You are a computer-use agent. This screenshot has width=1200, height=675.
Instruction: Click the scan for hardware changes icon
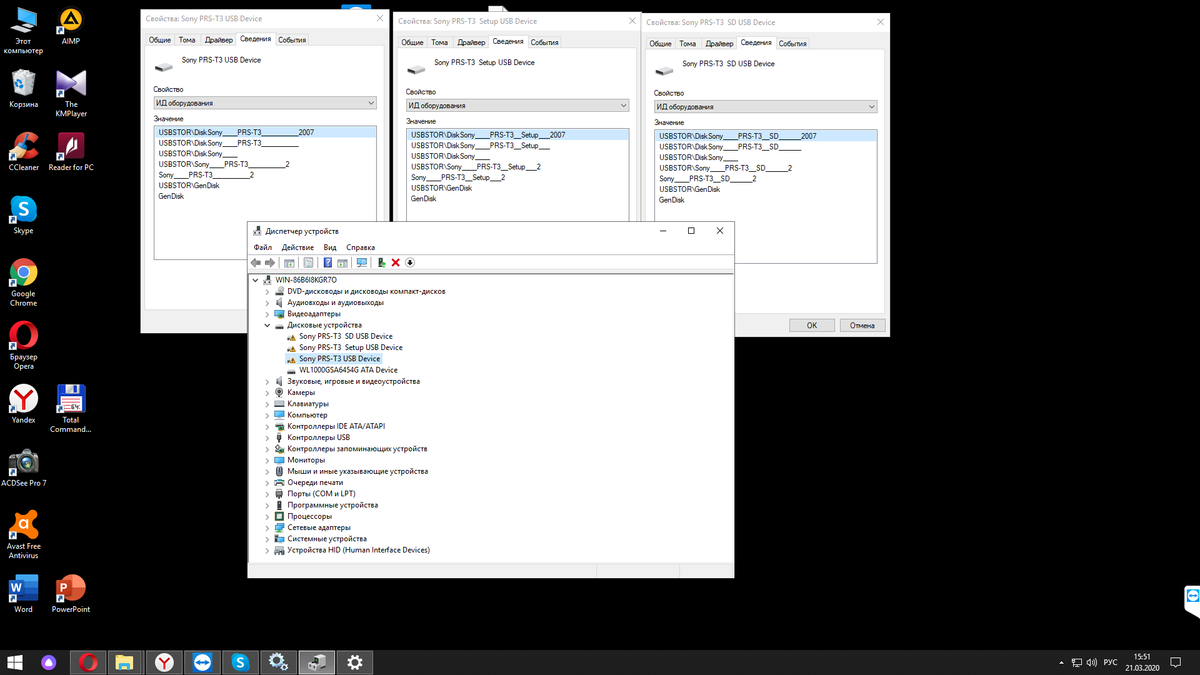[x=362, y=263]
